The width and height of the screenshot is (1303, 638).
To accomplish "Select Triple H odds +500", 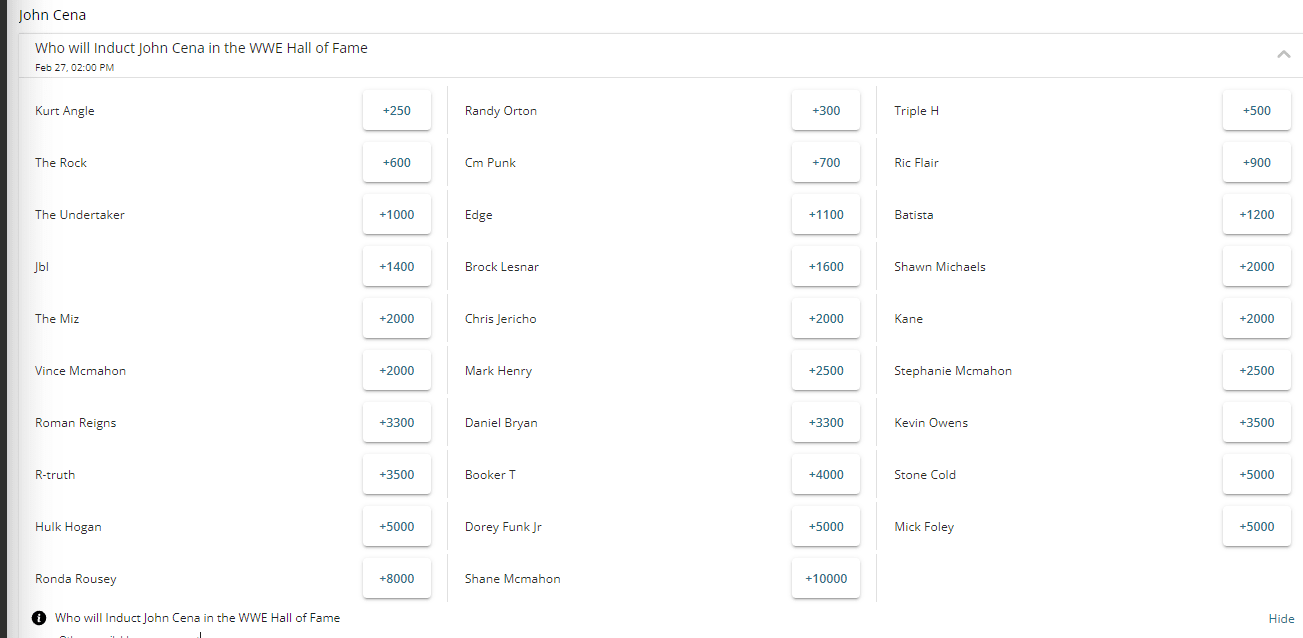I will coord(1257,111).
